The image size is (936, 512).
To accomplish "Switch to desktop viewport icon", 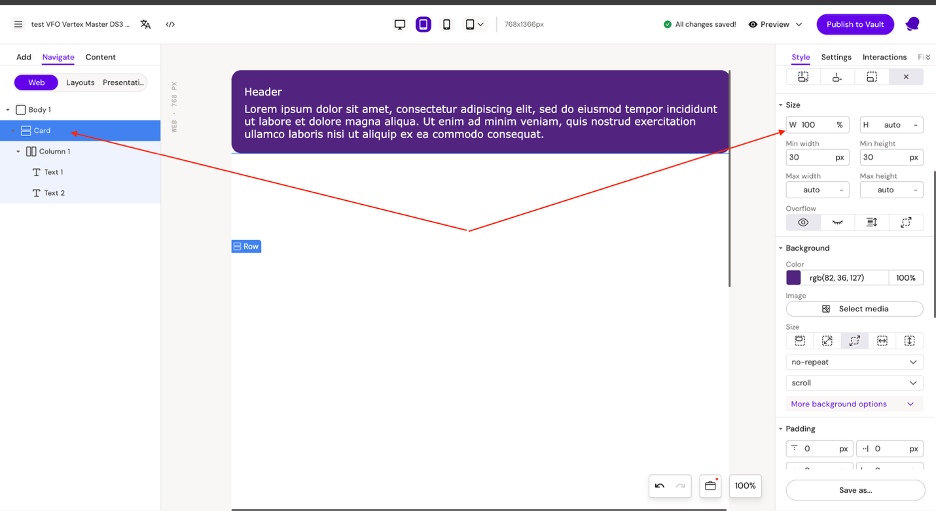I will click(x=400, y=24).
